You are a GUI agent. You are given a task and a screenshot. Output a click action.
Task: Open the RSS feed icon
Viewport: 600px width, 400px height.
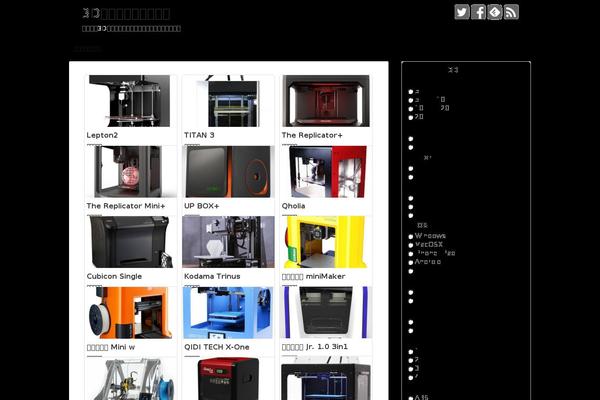pyautogui.click(x=511, y=12)
